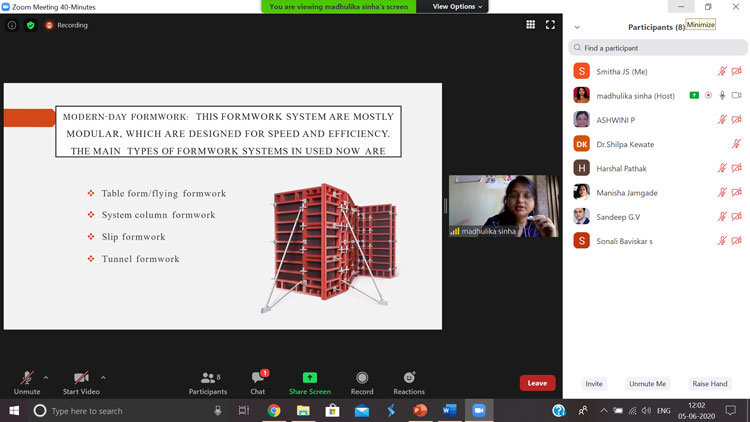Enter full screen mode icon
The width and height of the screenshot is (750, 422).
[x=550, y=24]
